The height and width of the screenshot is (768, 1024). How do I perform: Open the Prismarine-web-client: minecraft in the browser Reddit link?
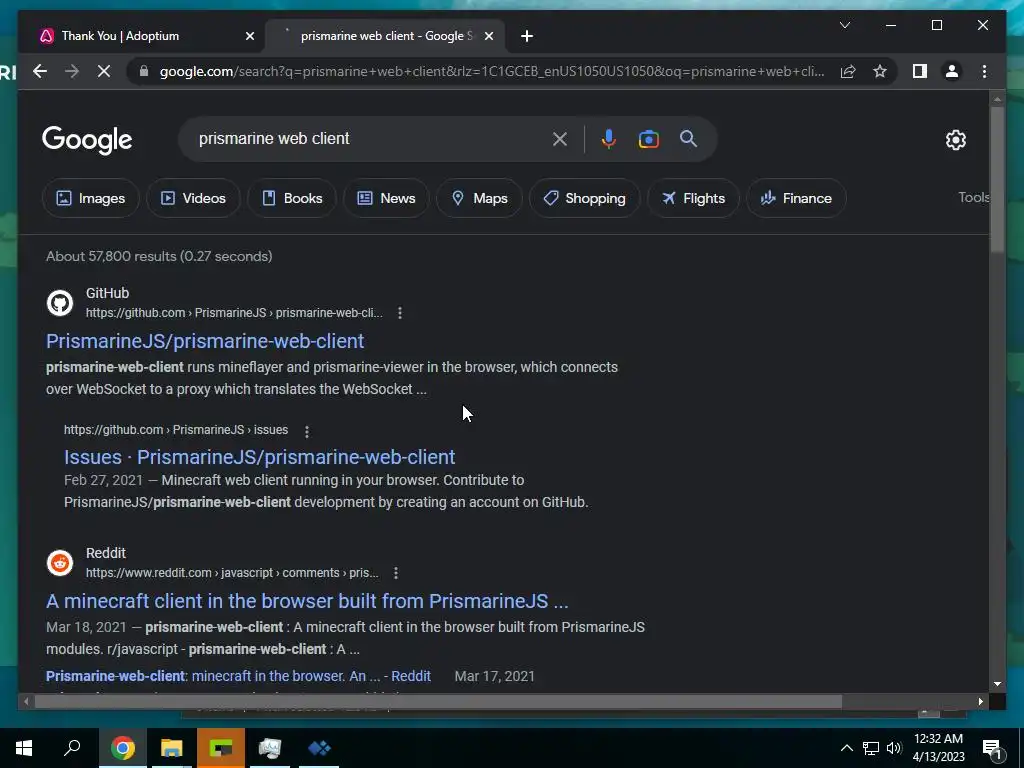click(238, 676)
